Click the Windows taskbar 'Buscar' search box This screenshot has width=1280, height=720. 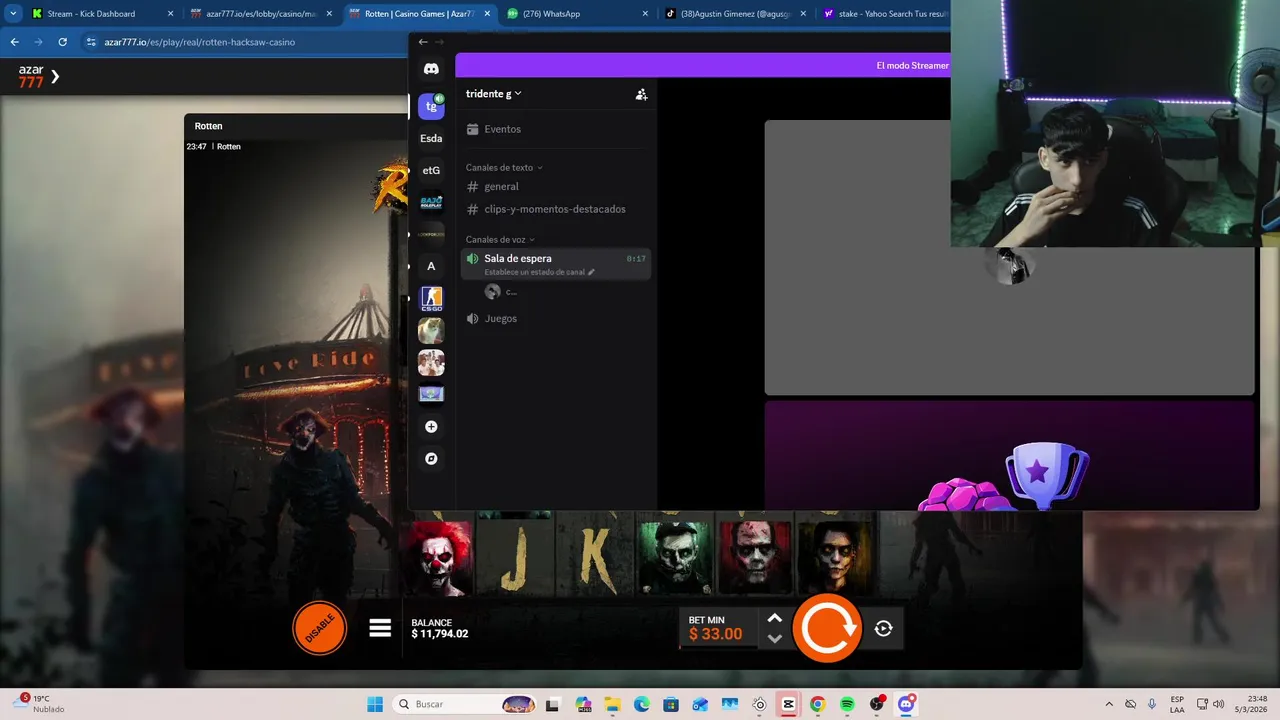(465, 704)
